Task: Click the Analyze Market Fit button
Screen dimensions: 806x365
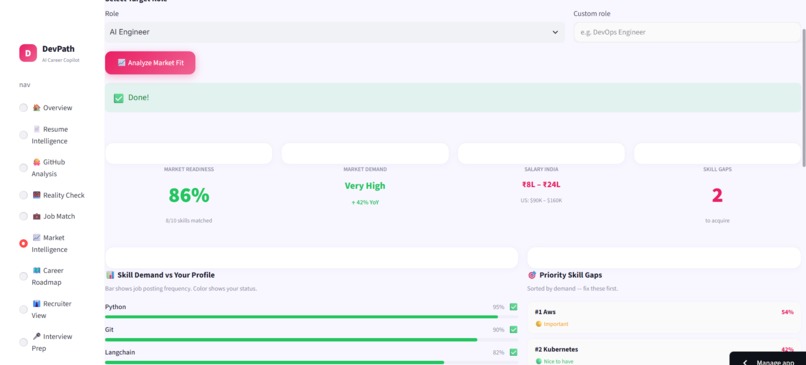Action: 150,63
